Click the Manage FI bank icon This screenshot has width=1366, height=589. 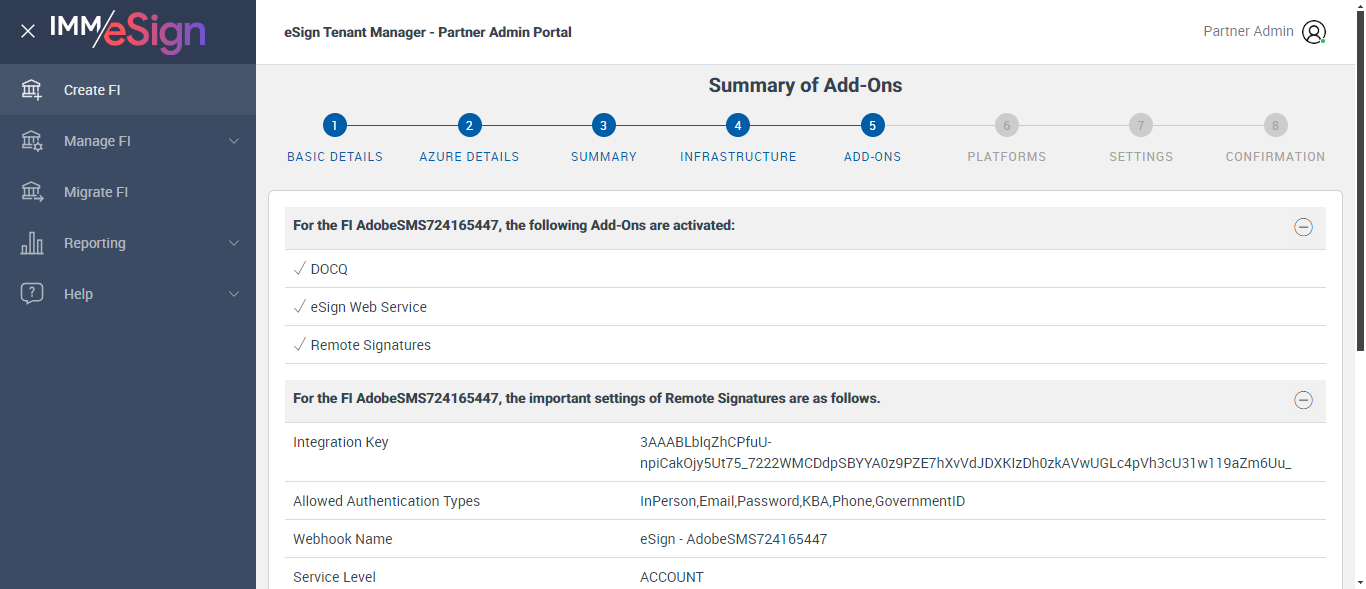[32, 141]
